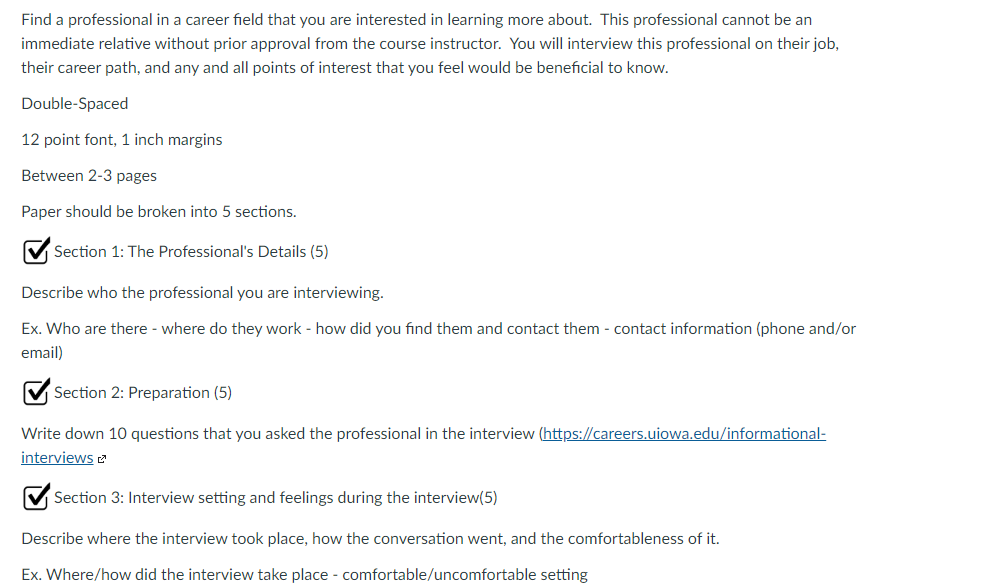Click the external link icon after "interviews"
Screen dimensions: 1000x588
tap(101, 459)
